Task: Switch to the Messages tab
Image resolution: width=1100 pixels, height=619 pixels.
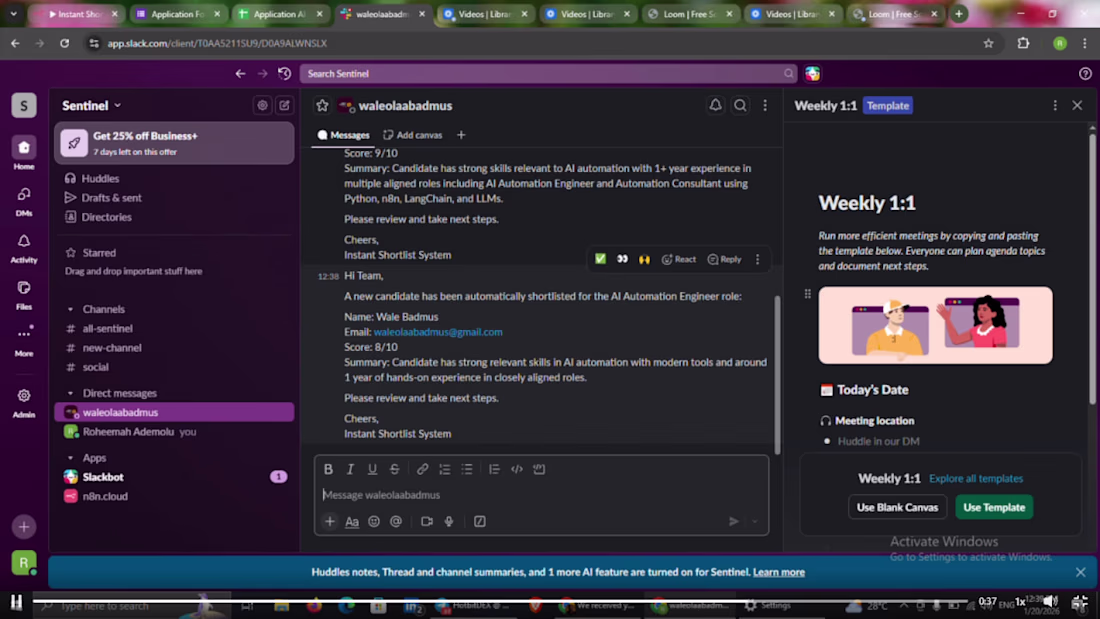Action: (343, 135)
